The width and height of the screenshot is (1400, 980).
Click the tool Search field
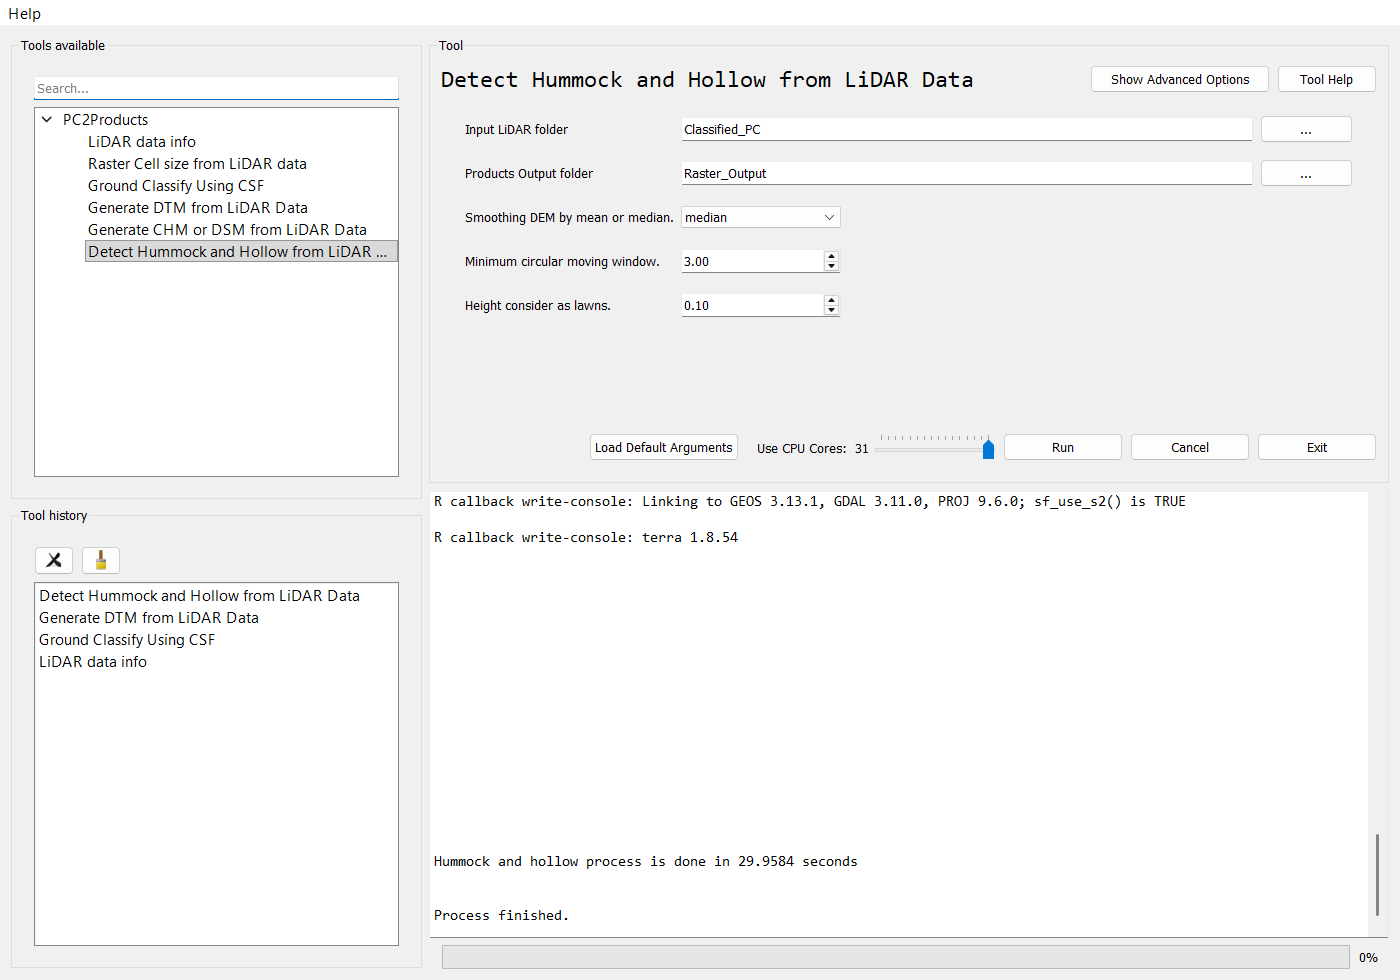[x=216, y=88]
